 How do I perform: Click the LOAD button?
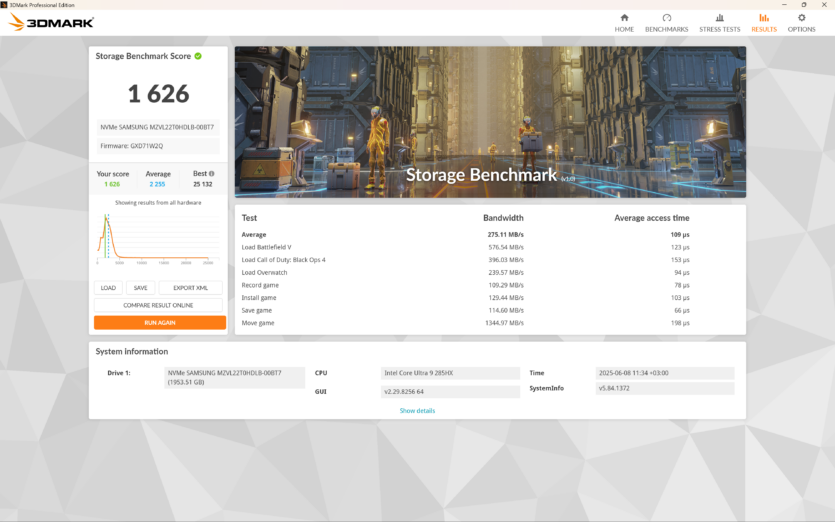[x=108, y=288]
